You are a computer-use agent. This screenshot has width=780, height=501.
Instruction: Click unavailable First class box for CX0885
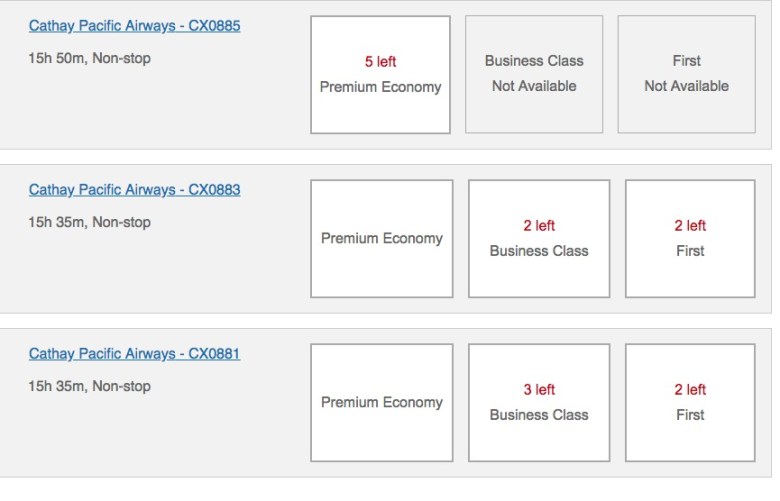point(686,75)
